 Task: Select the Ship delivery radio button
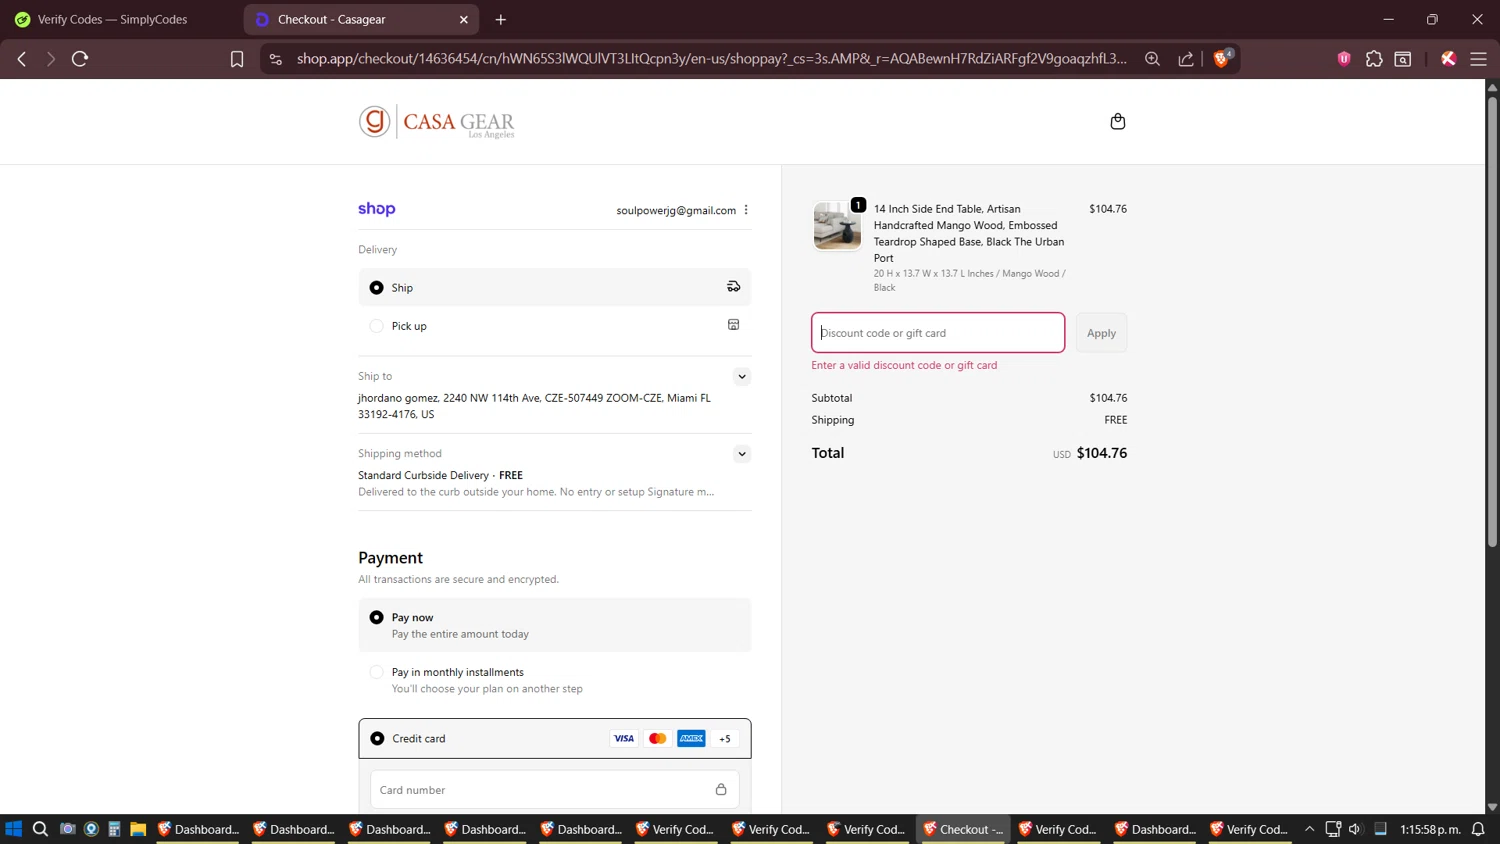pos(376,287)
